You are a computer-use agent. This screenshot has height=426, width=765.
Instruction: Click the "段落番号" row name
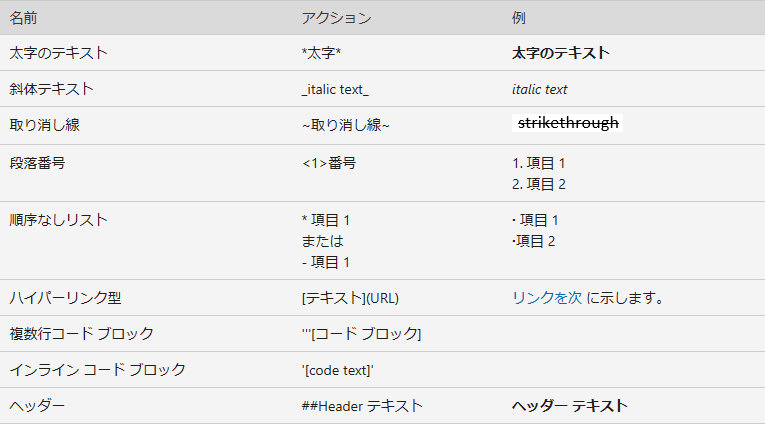tap(38, 163)
